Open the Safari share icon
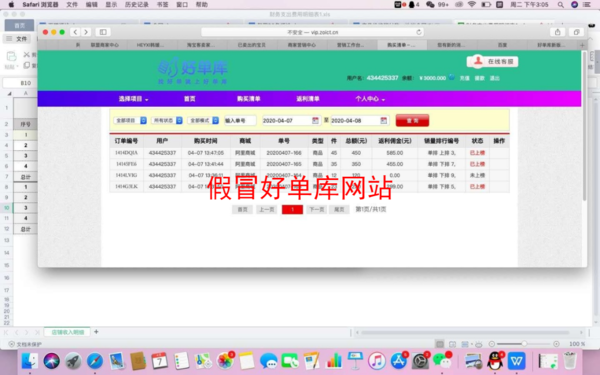600x375 pixels. click(558, 32)
